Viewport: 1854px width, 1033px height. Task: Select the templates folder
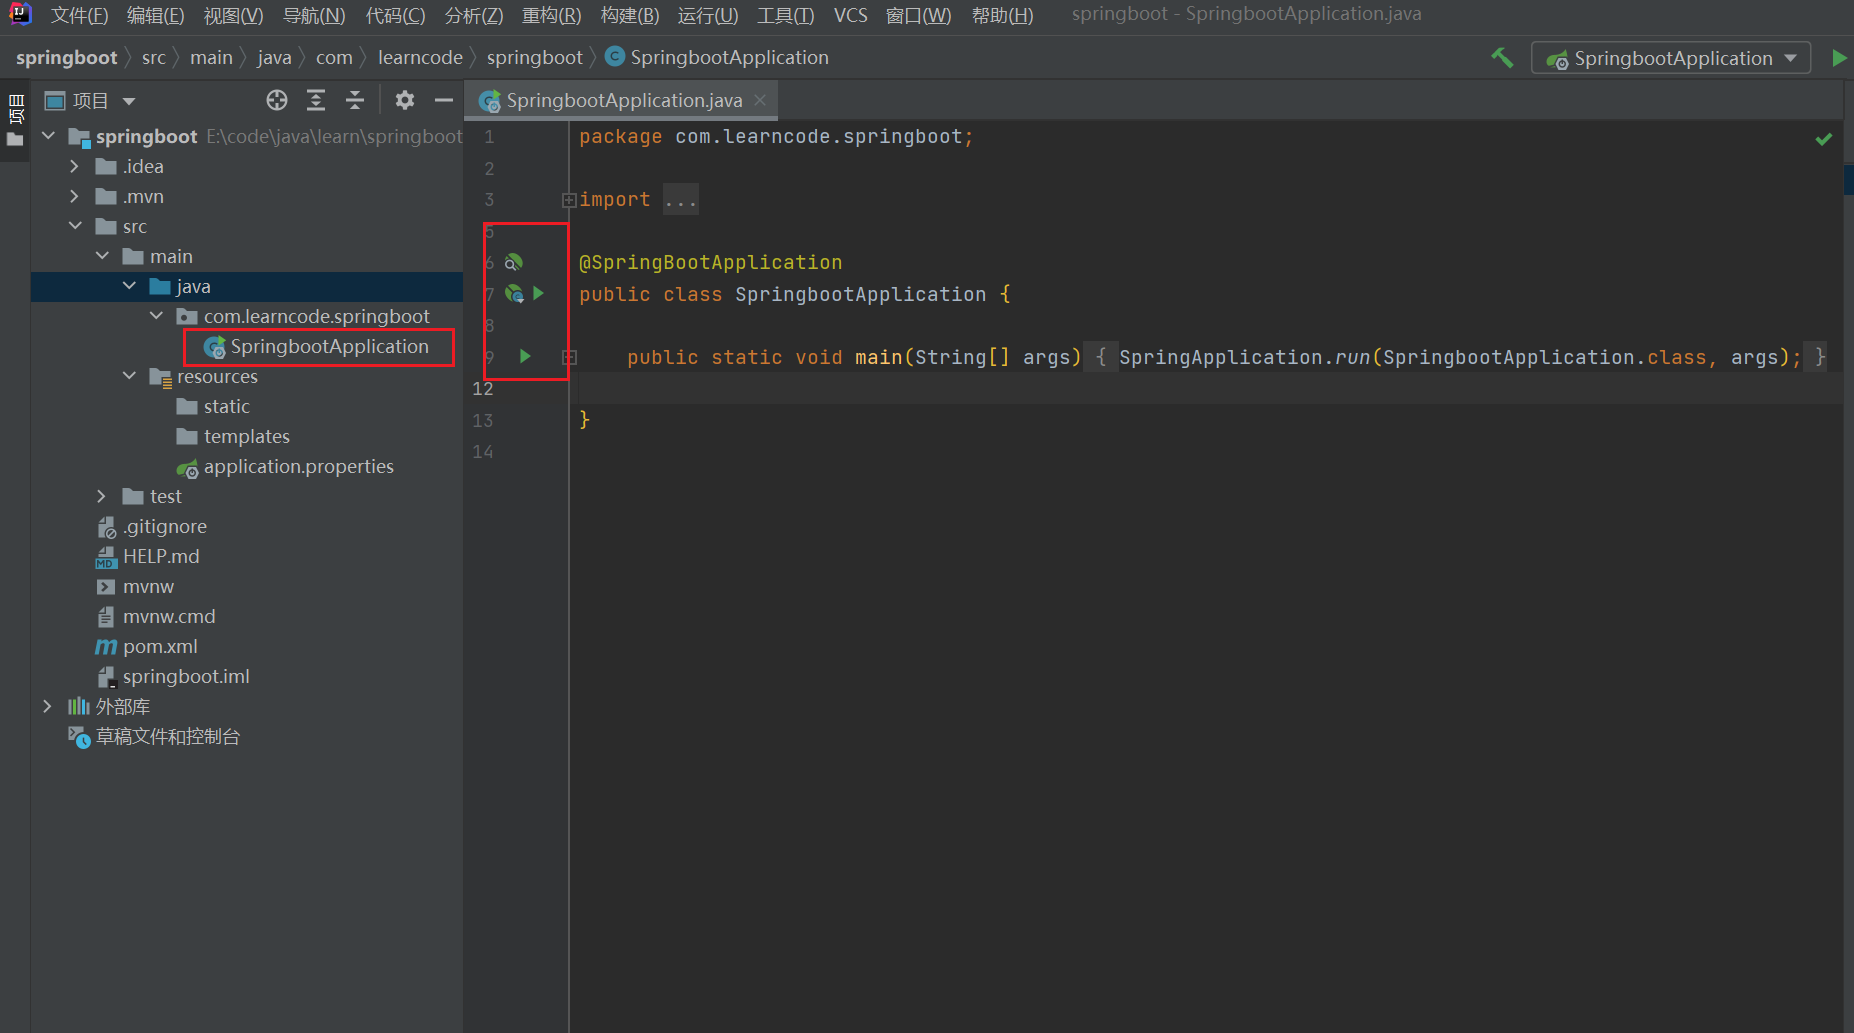pyautogui.click(x=233, y=436)
